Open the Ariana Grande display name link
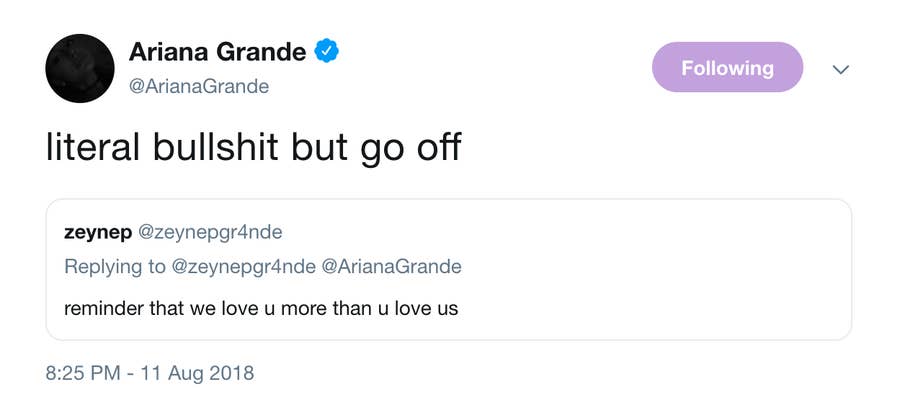This screenshot has width=900, height=400. [x=216, y=52]
